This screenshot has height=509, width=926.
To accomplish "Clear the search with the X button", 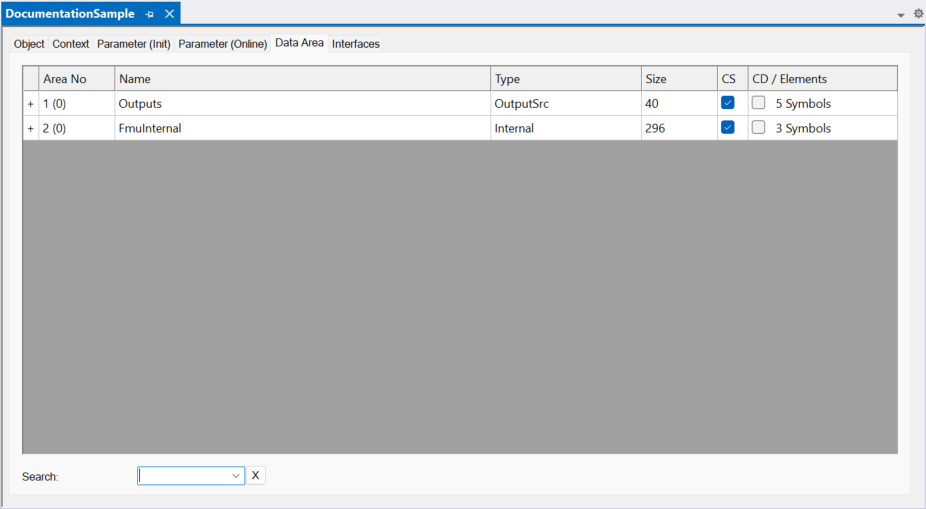I will tap(255, 475).
